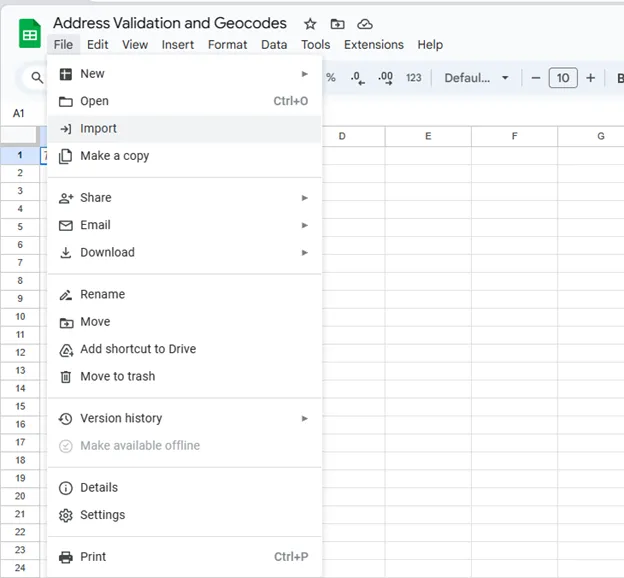
Task: Click the move-to-folder icon beside title
Action: 338,23
